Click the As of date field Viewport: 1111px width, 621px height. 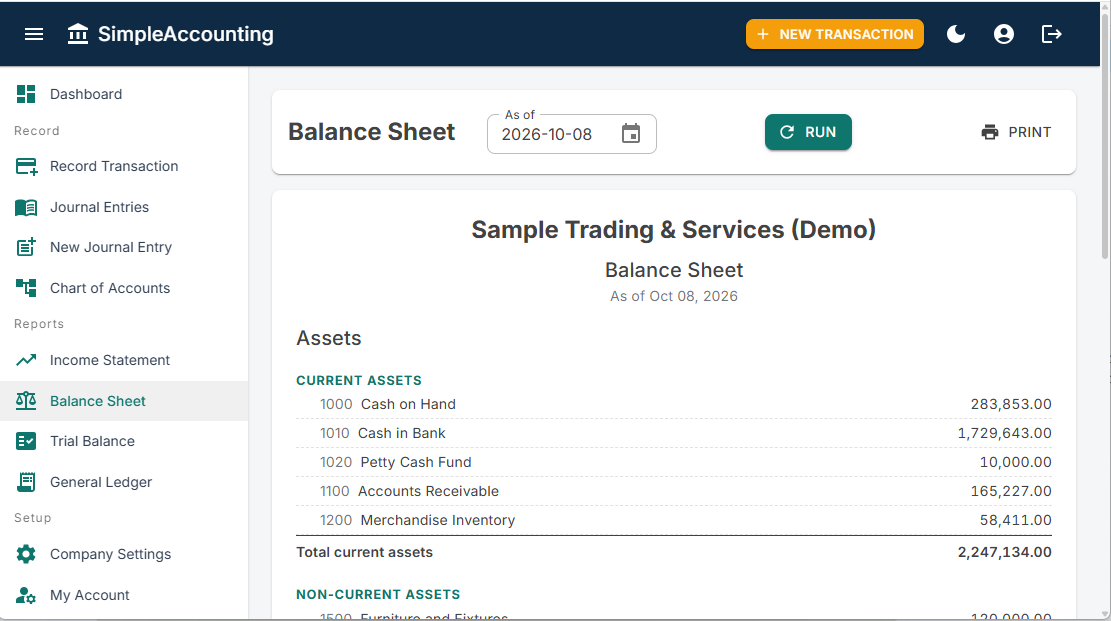pyautogui.click(x=572, y=134)
